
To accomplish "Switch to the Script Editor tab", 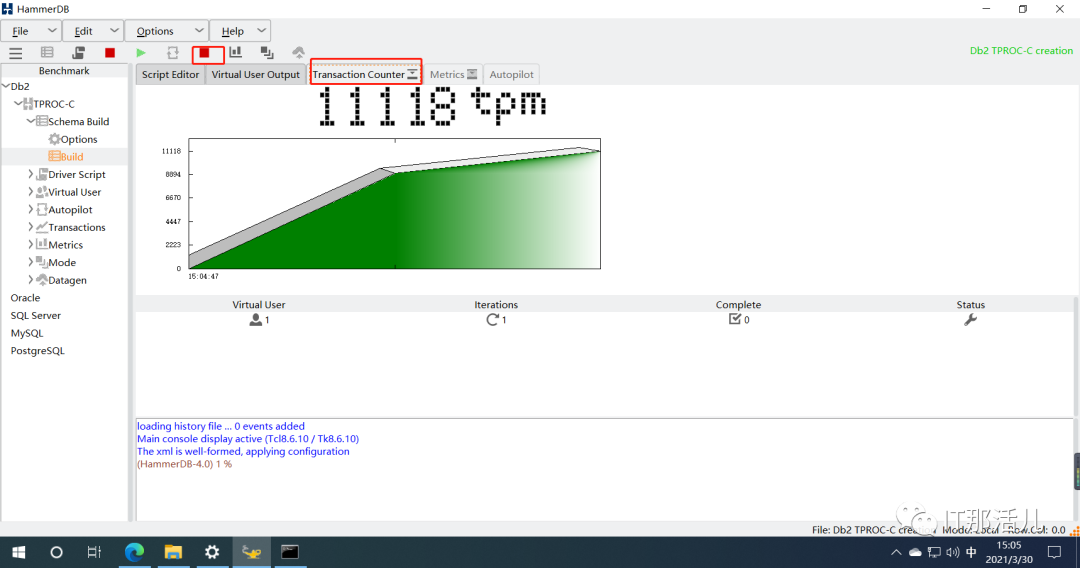I will [x=170, y=74].
